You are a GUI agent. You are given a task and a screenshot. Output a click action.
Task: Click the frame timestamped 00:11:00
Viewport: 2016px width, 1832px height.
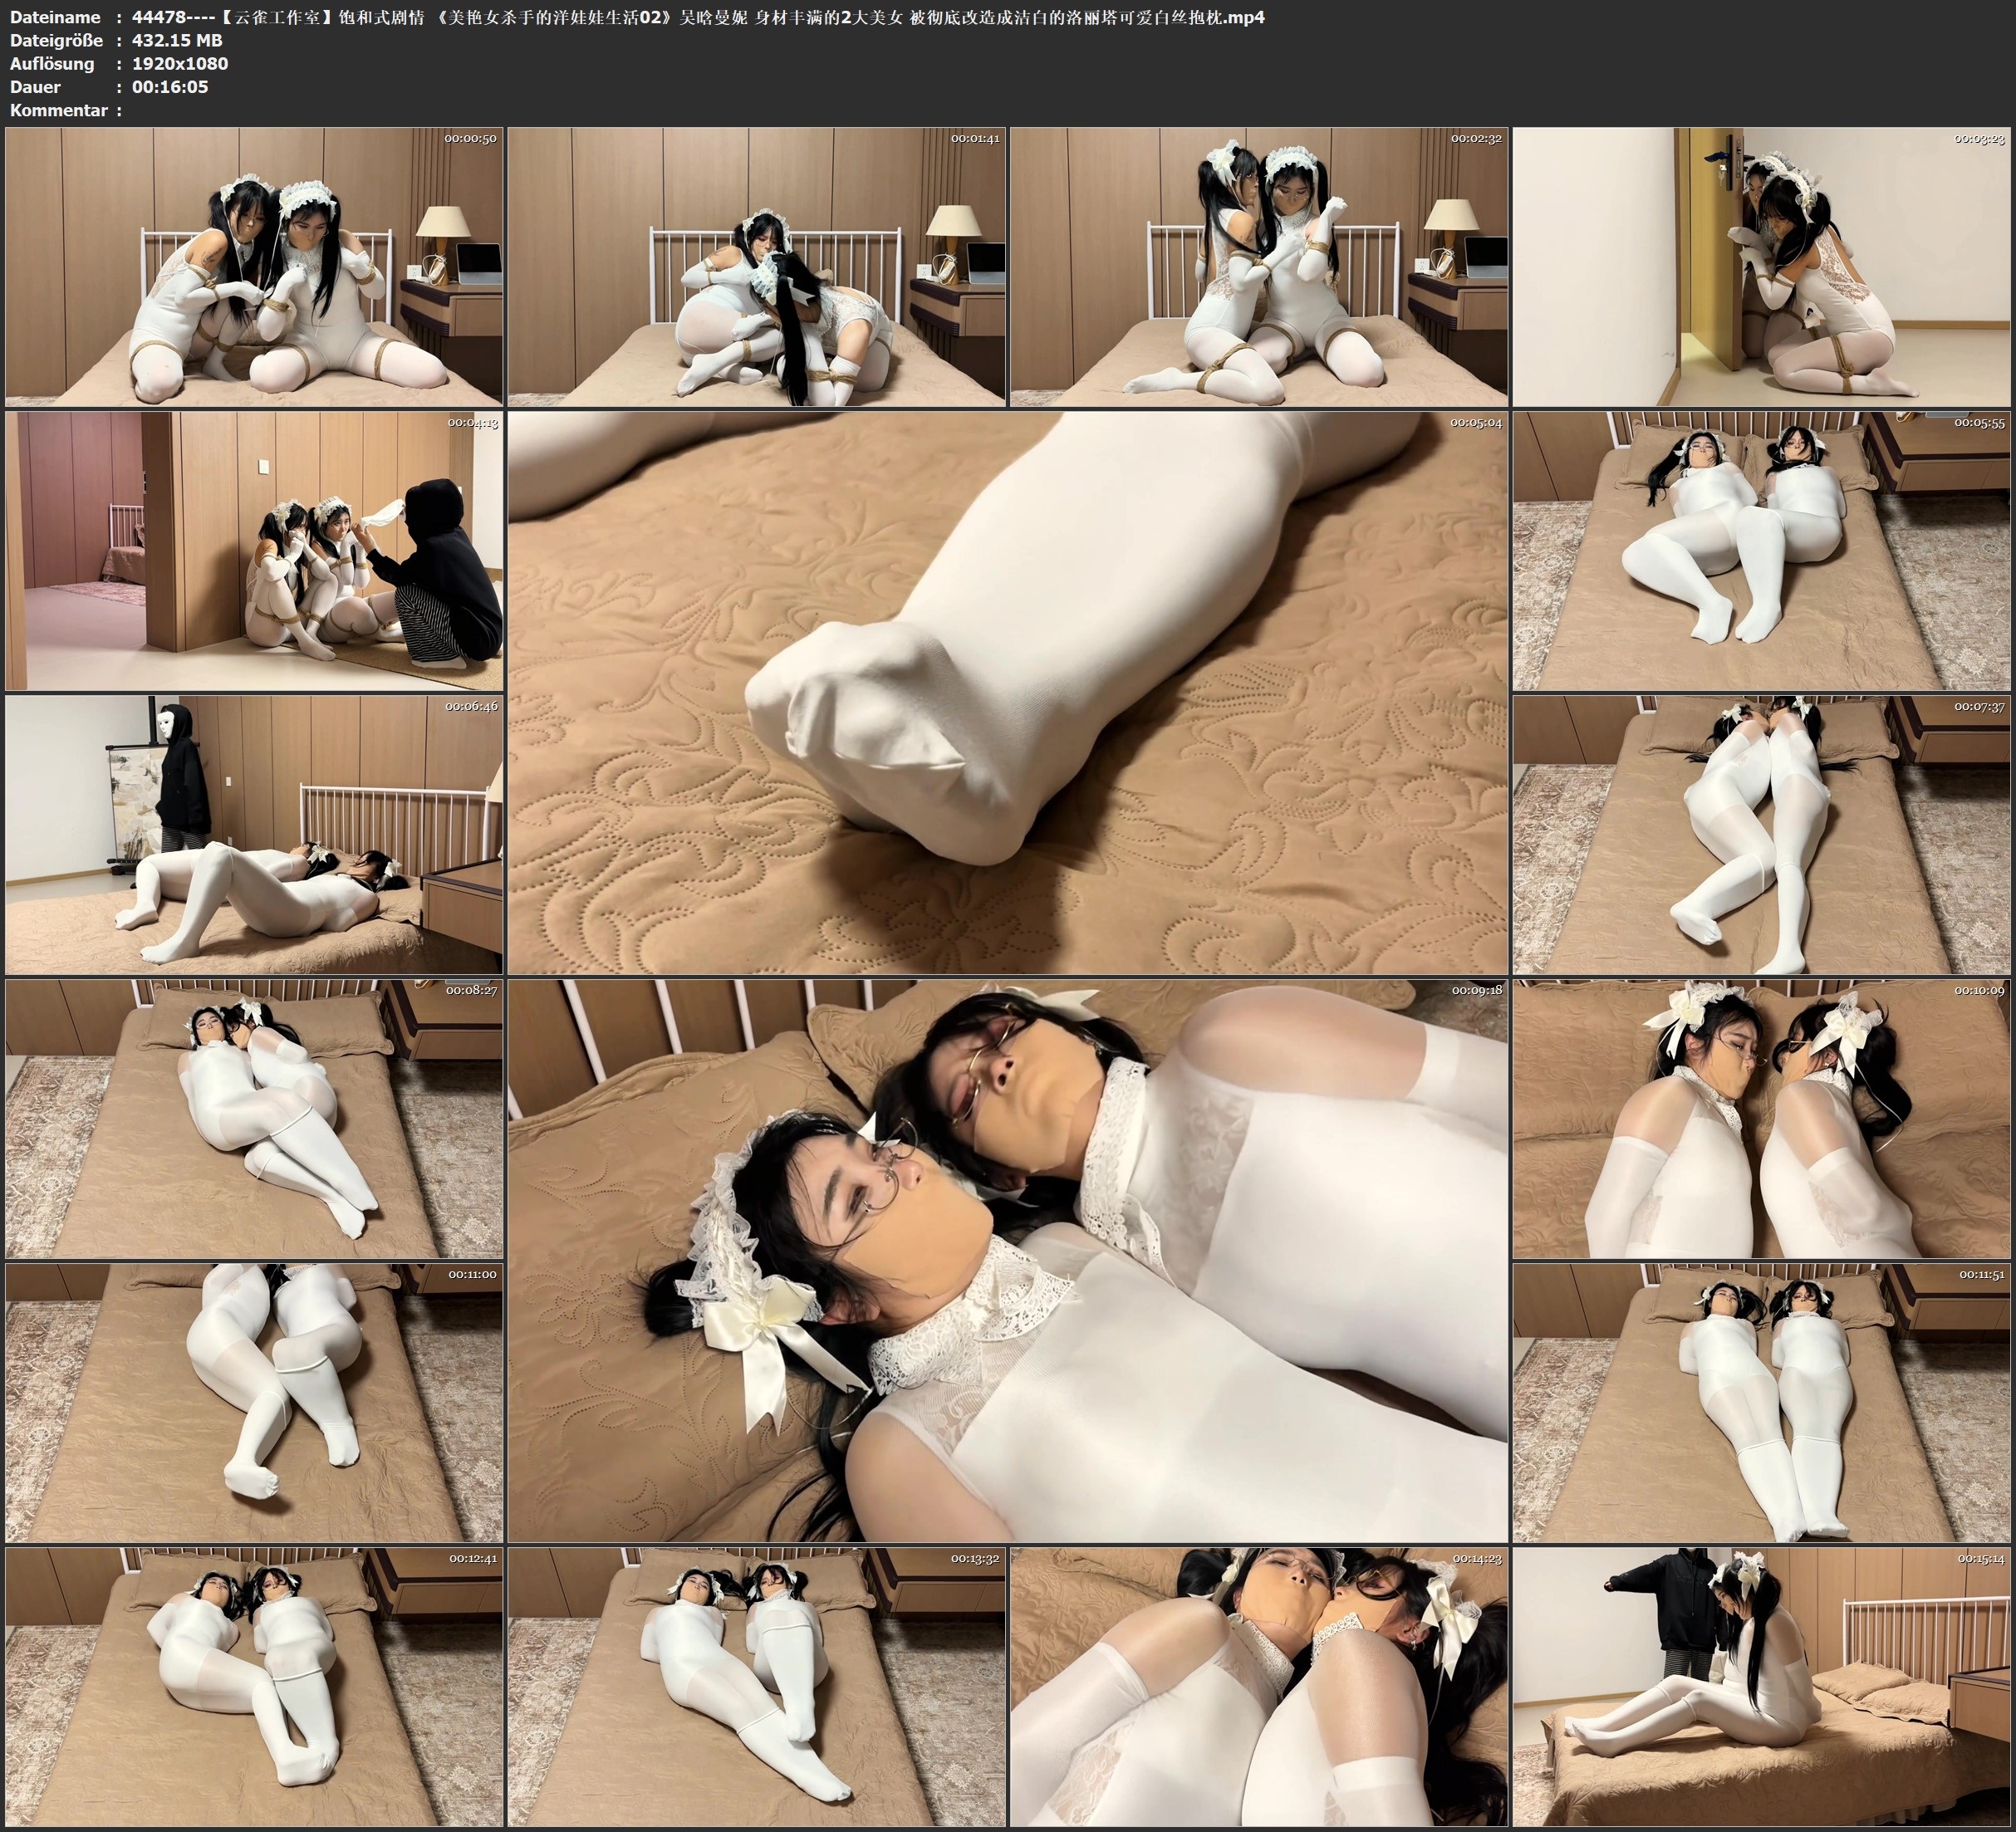point(254,1403)
